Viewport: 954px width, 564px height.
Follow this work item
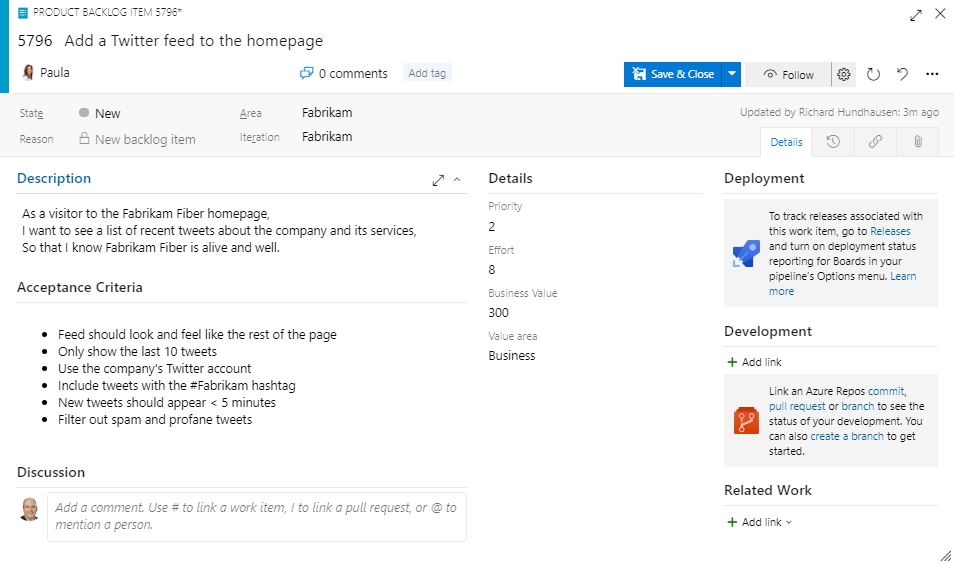788,75
